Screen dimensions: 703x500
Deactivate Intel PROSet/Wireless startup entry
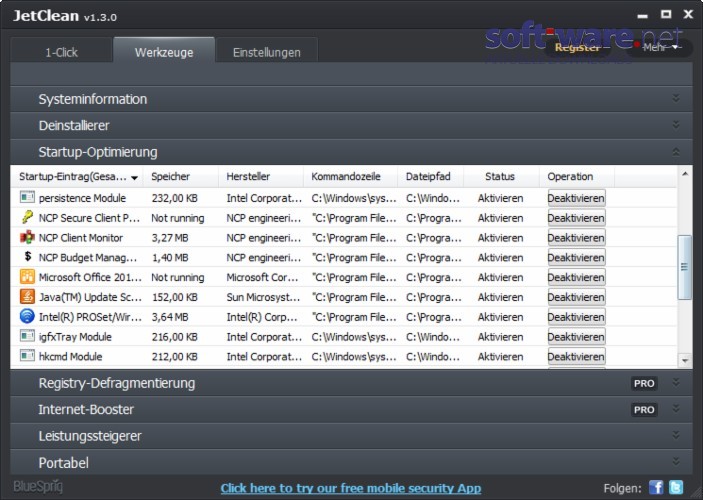tap(577, 317)
